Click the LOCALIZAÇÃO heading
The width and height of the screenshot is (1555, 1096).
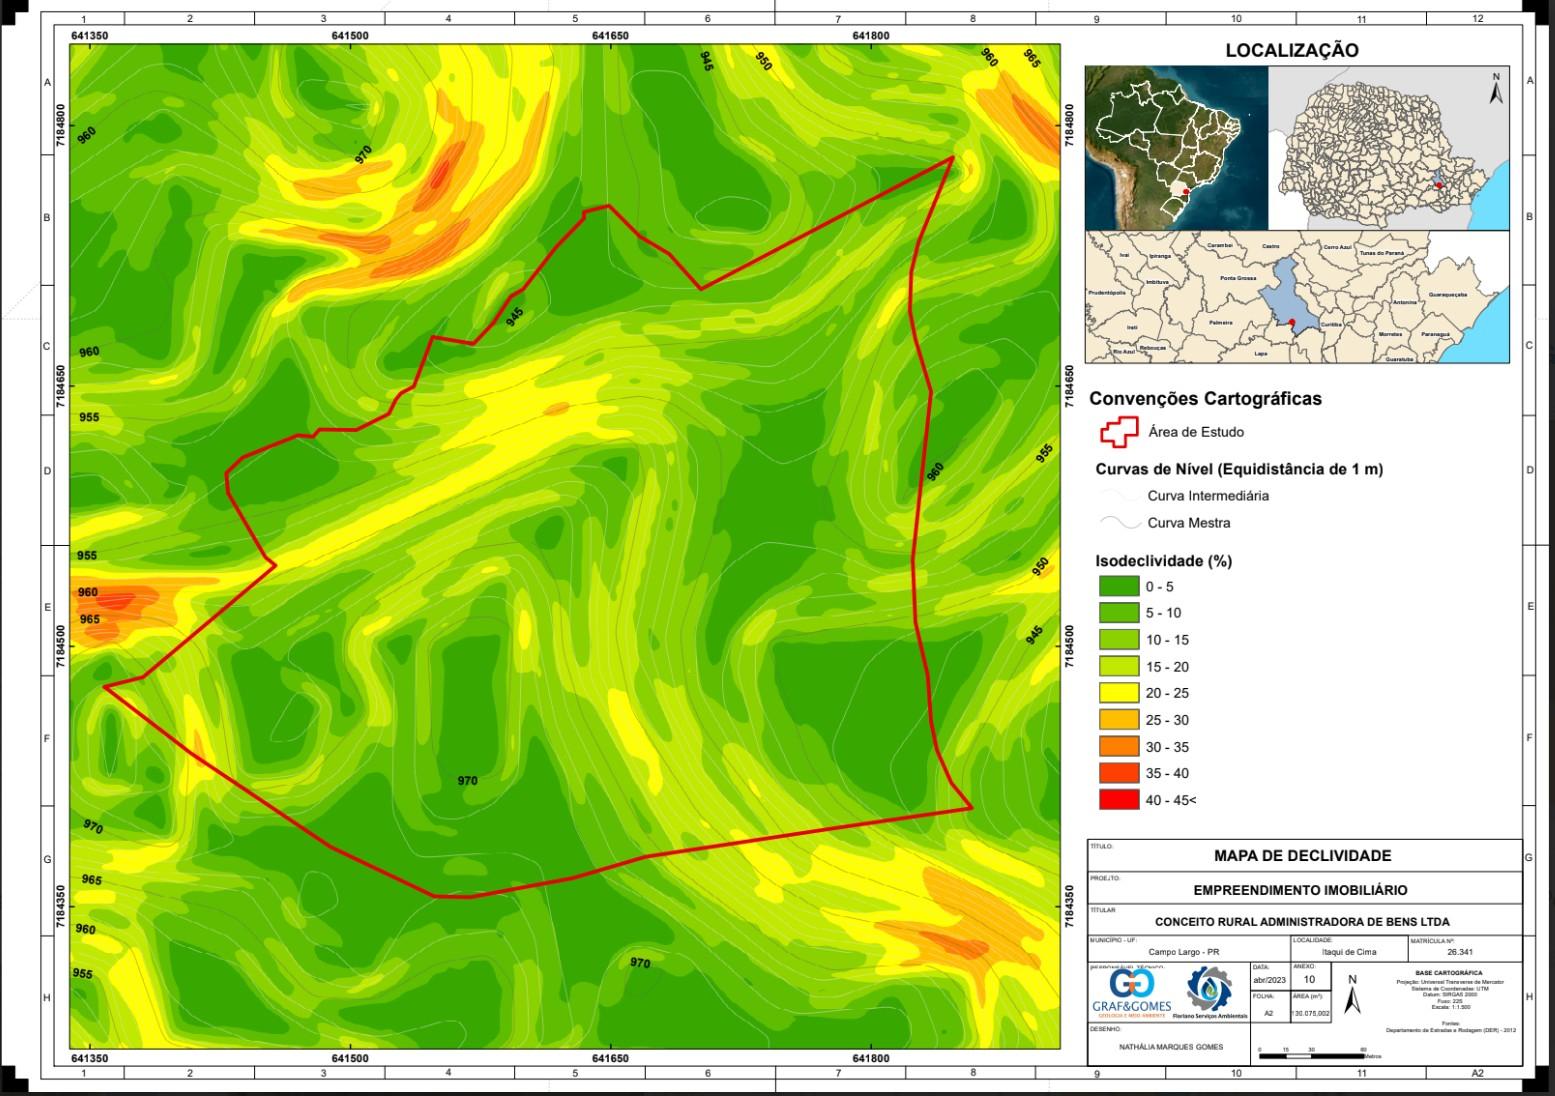pos(1292,50)
